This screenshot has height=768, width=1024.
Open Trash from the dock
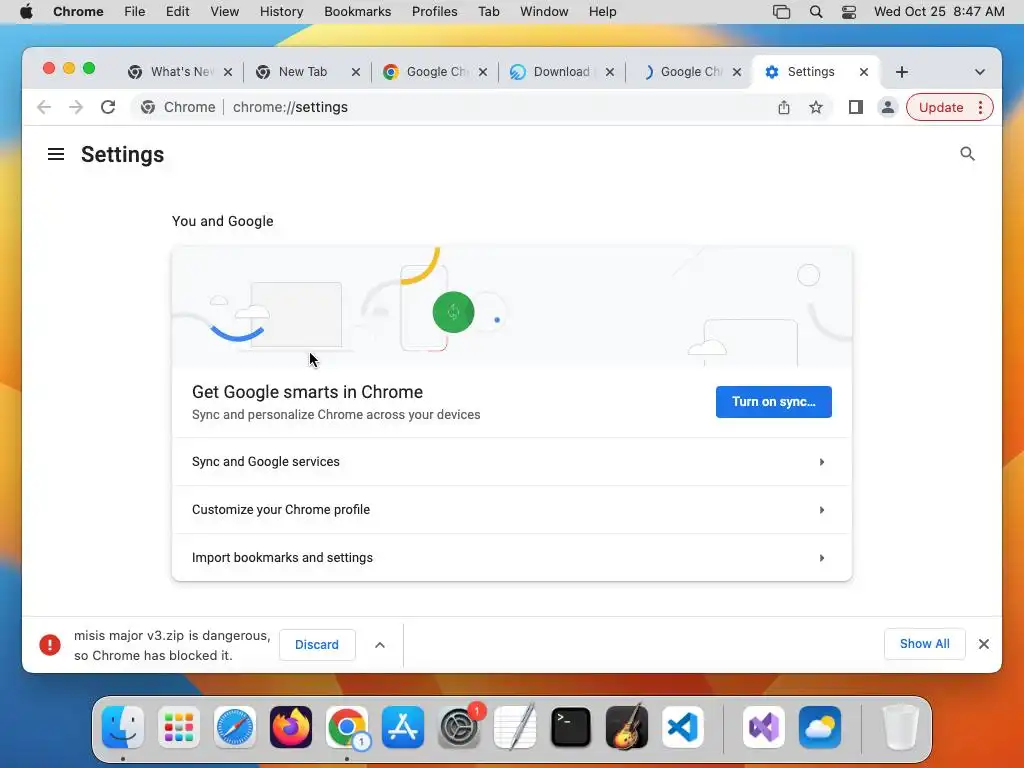(x=901, y=727)
